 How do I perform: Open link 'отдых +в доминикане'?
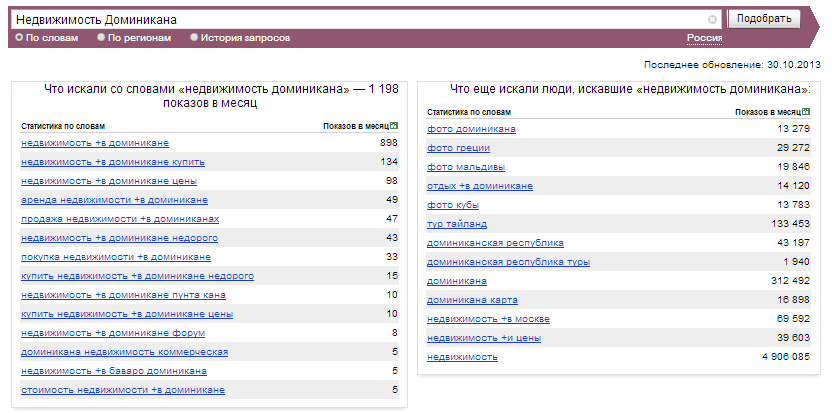(x=480, y=186)
